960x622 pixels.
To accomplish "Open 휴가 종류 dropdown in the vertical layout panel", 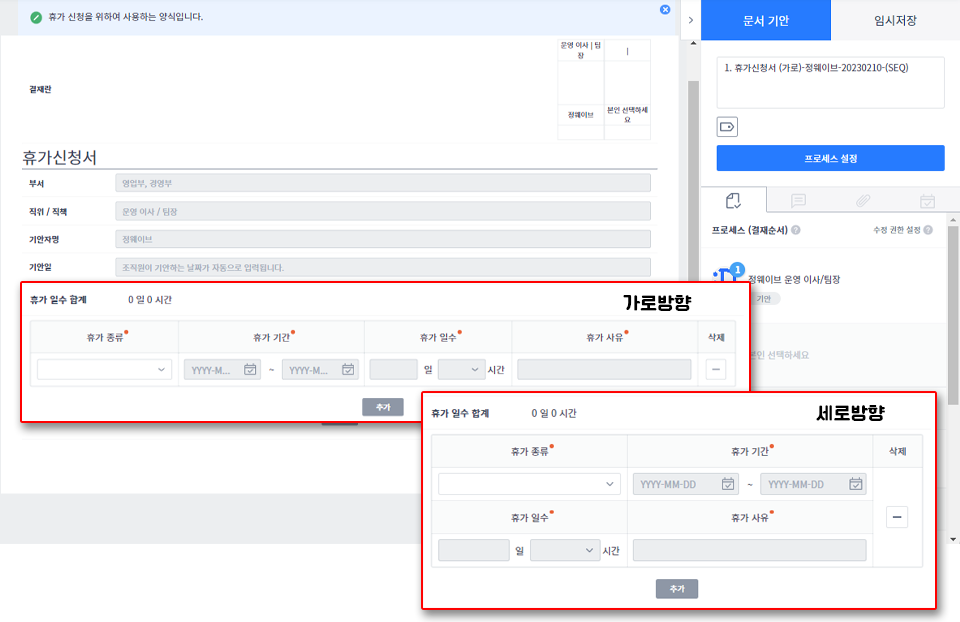I will point(529,484).
